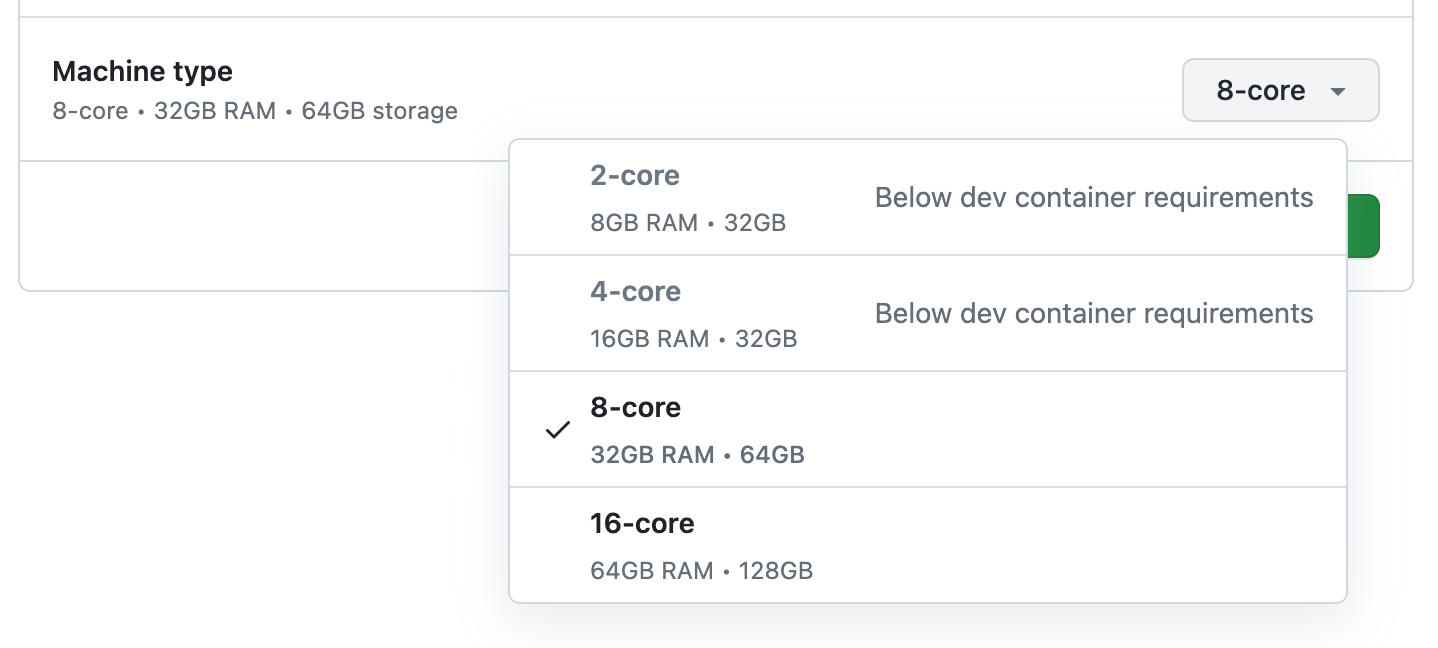Viewport: 1438px width, 648px height.
Task: Click the 16-core option label
Action: (x=641, y=522)
